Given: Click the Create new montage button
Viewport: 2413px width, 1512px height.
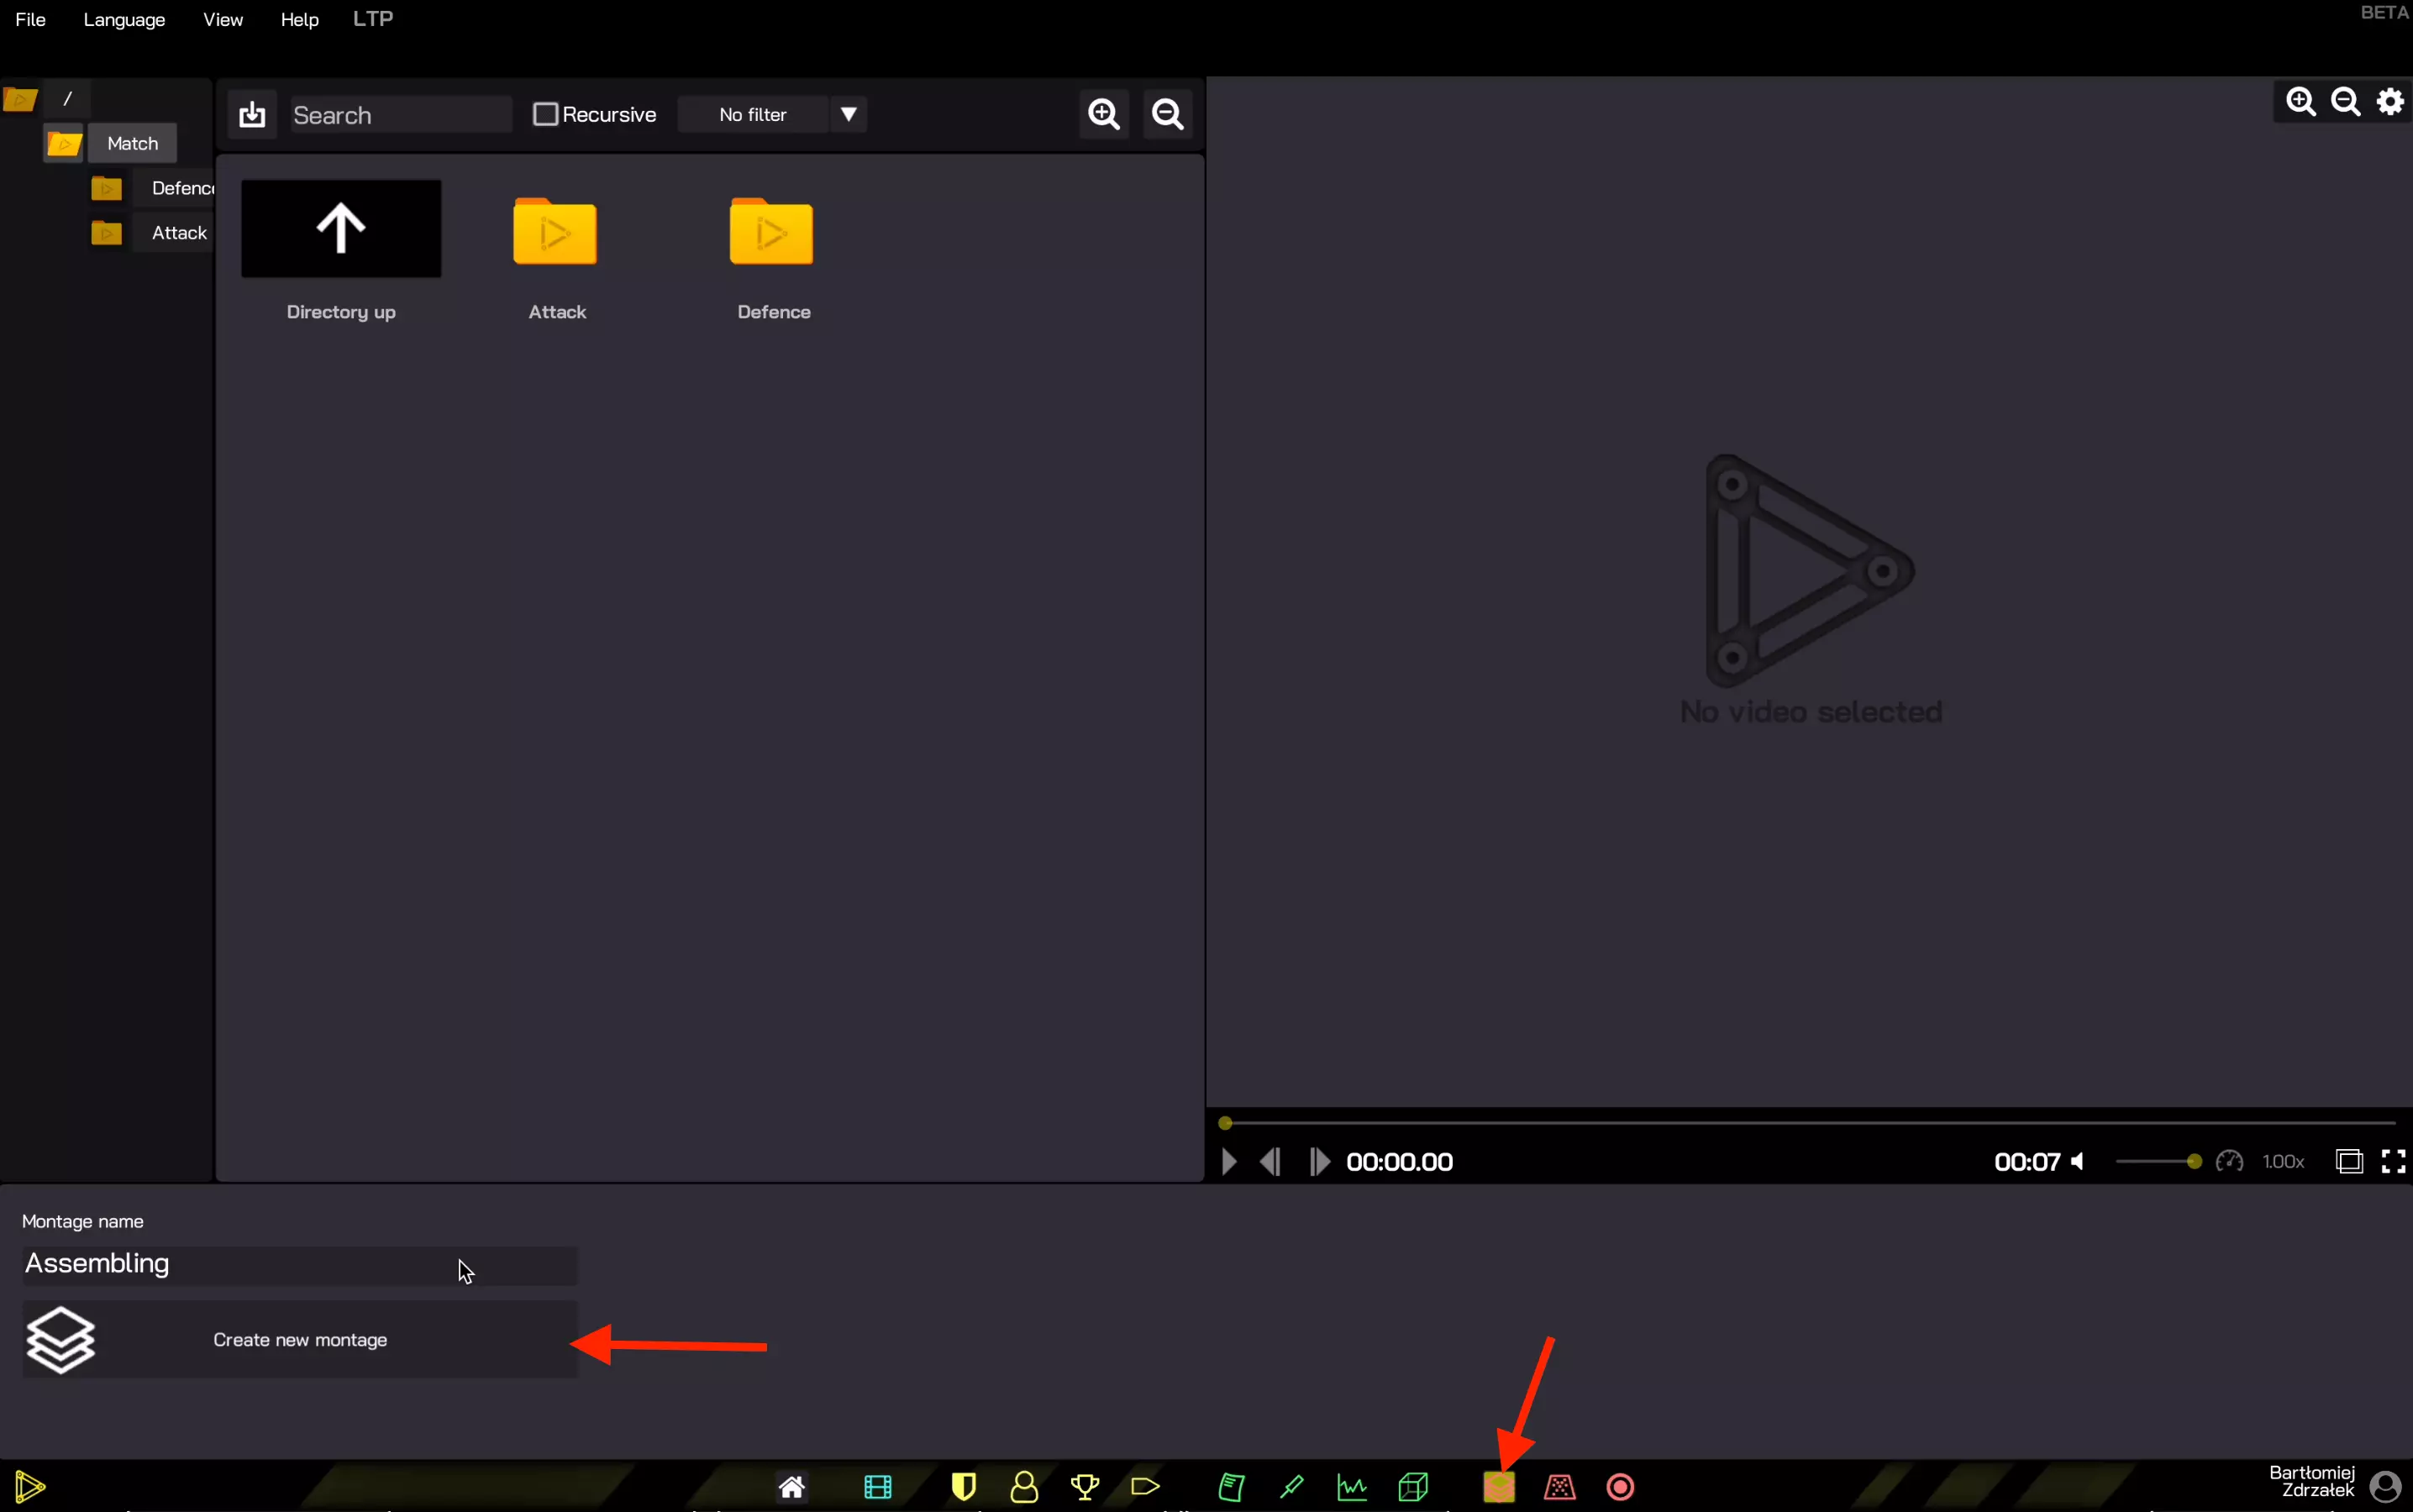Looking at the screenshot, I should [x=300, y=1339].
